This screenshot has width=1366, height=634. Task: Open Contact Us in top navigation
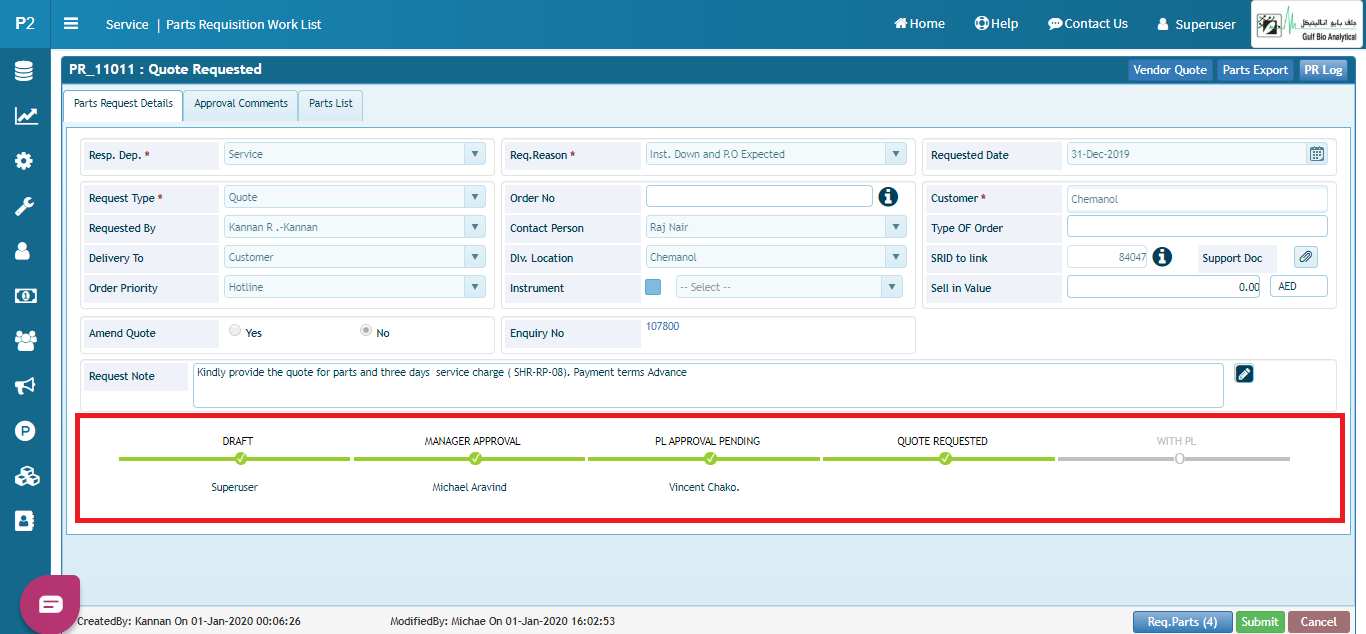(1088, 23)
